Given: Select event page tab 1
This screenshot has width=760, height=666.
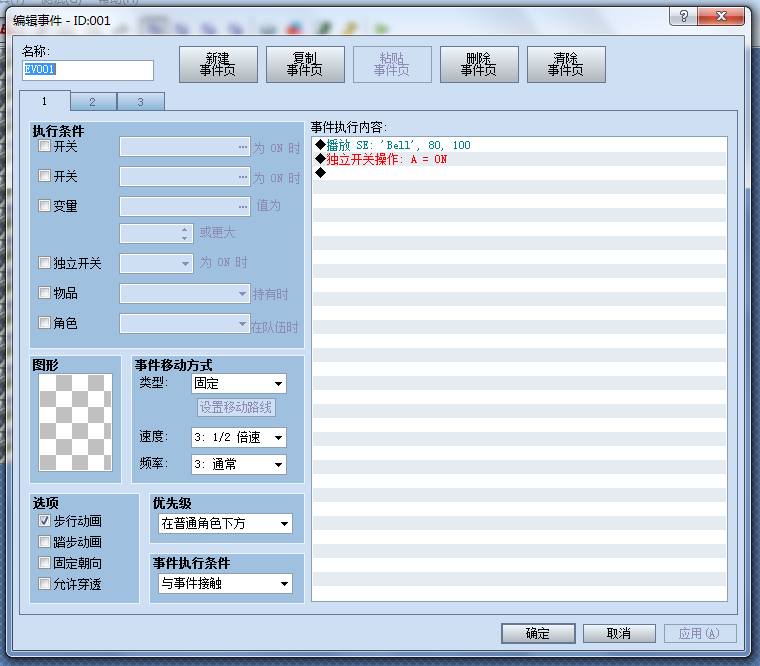Looking at the screenshot, I should point(45,101).
